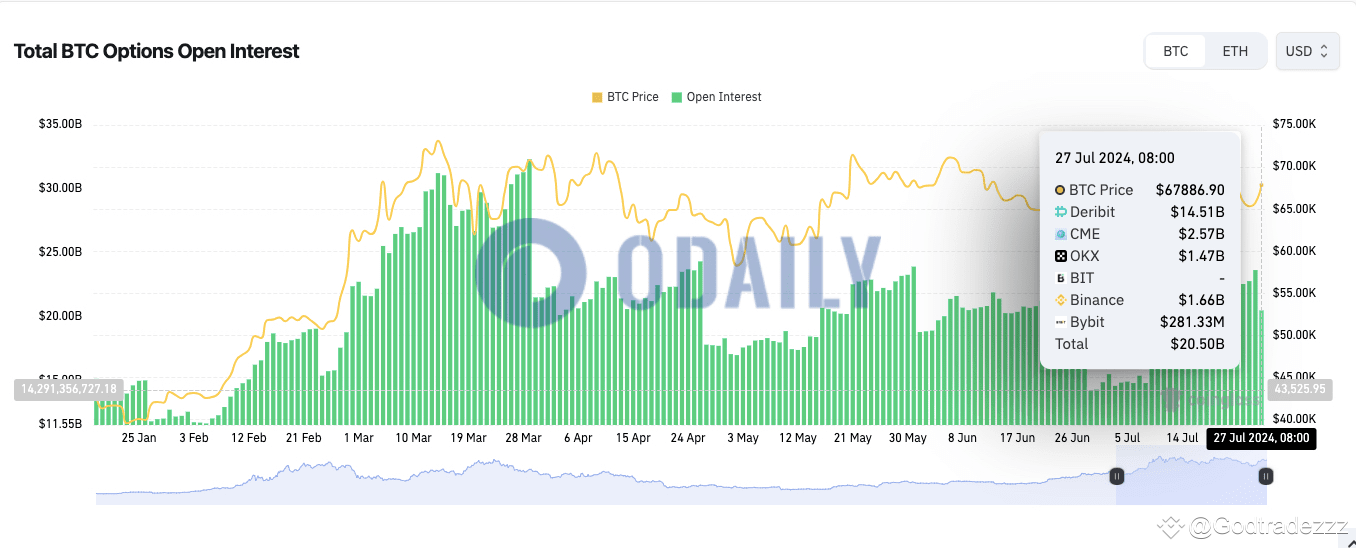Click the 27 Jul 2024, 08:00 axis marker
This screenshot has height=548, width=1356.
1261,438
